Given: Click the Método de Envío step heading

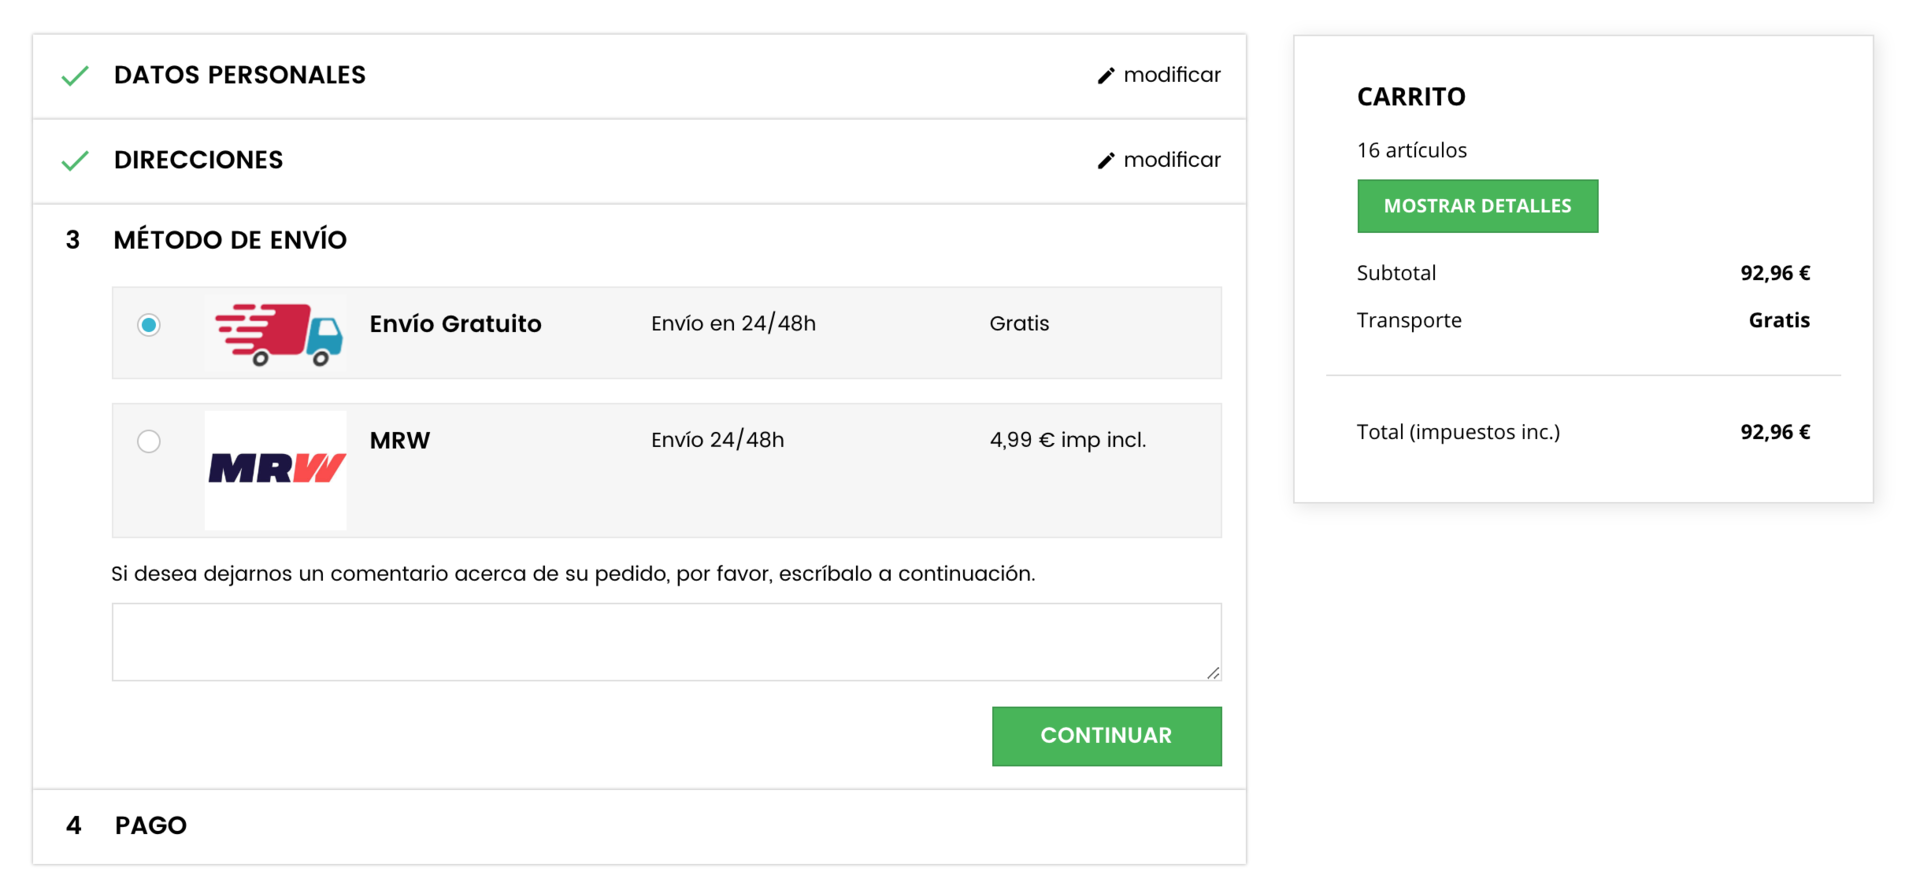Looking at the screenshot, I should 230,240.
